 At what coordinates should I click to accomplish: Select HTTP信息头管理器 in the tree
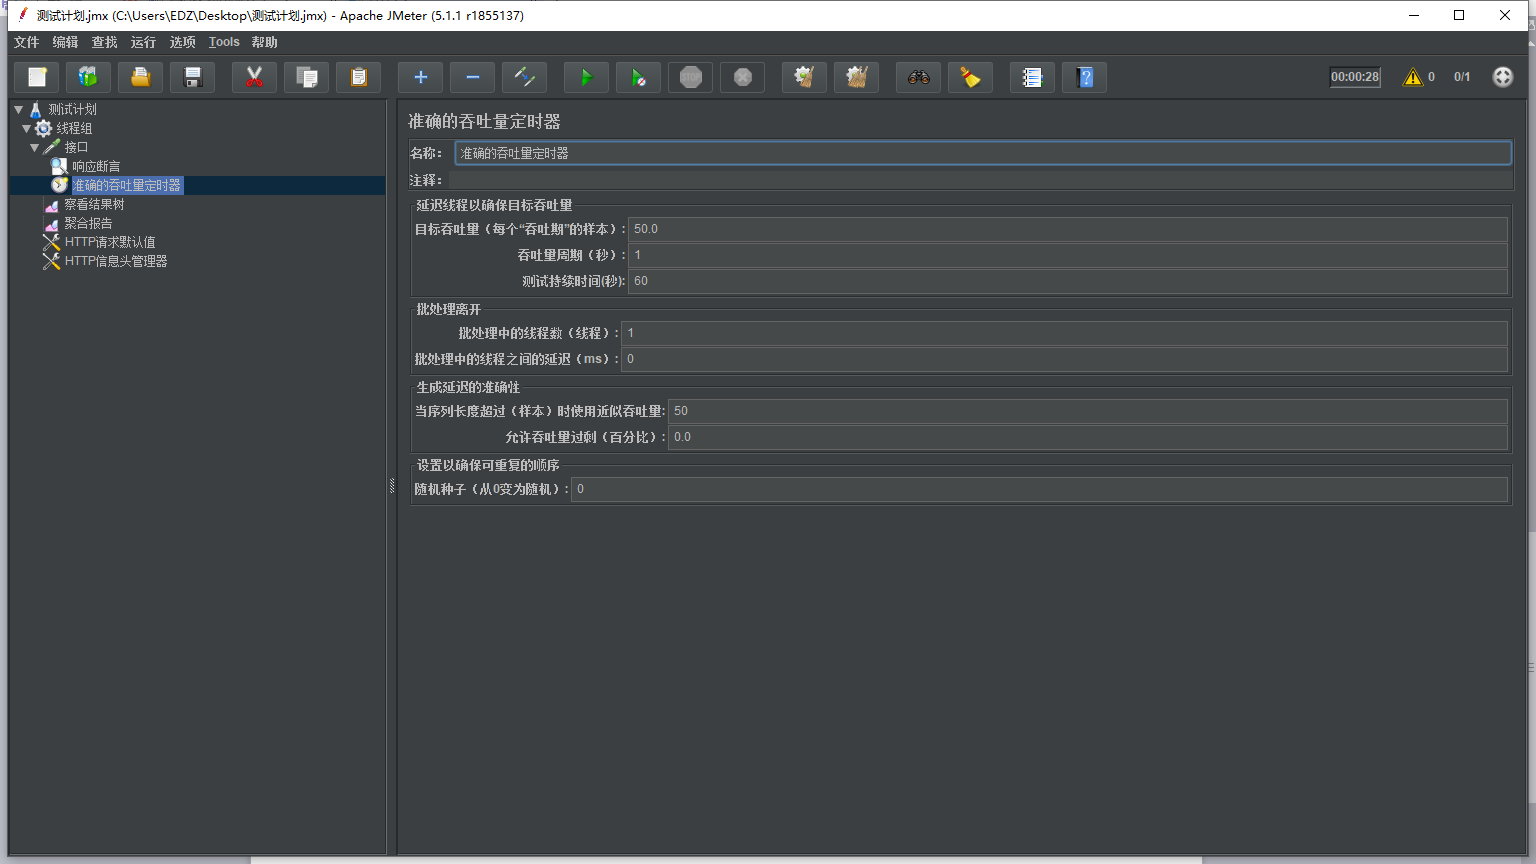(x=115, y=261)
